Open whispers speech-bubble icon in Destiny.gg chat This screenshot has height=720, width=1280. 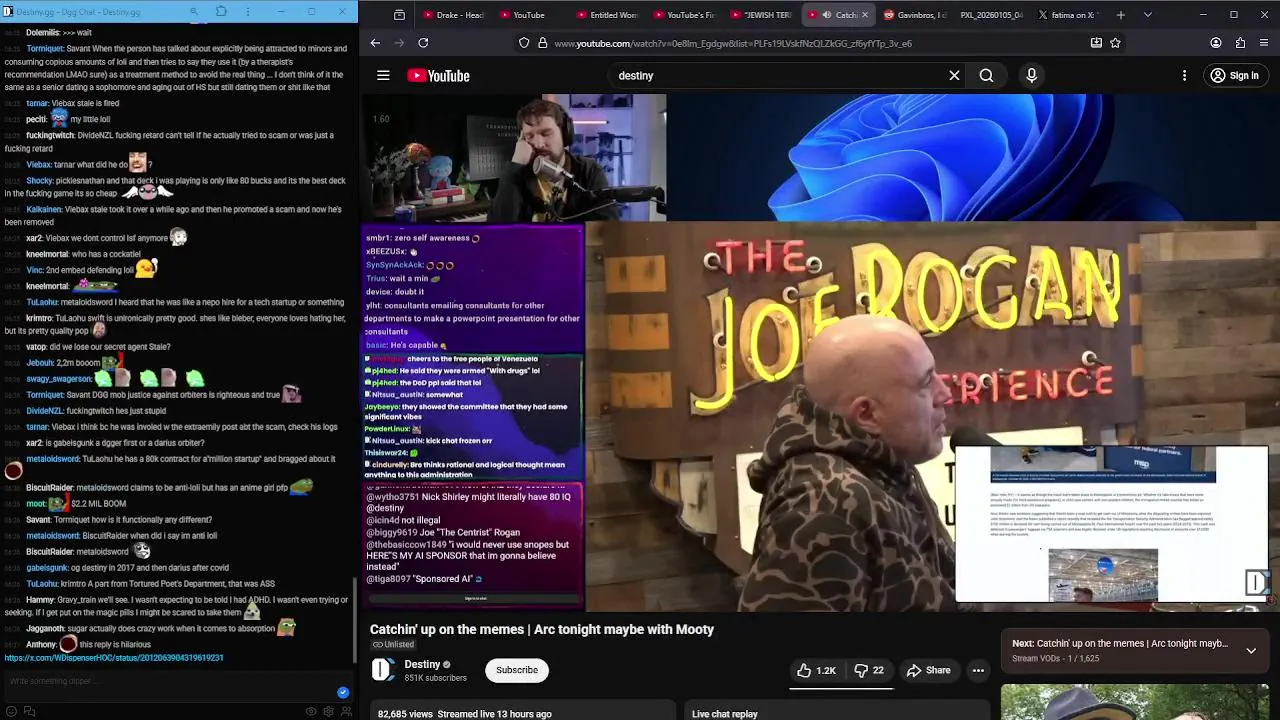click(x=29, y=711)
